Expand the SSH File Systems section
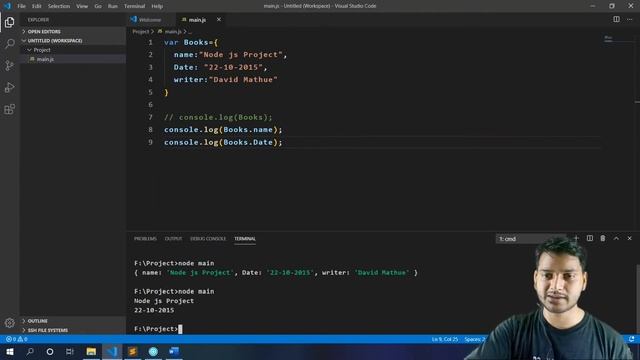 73,330
